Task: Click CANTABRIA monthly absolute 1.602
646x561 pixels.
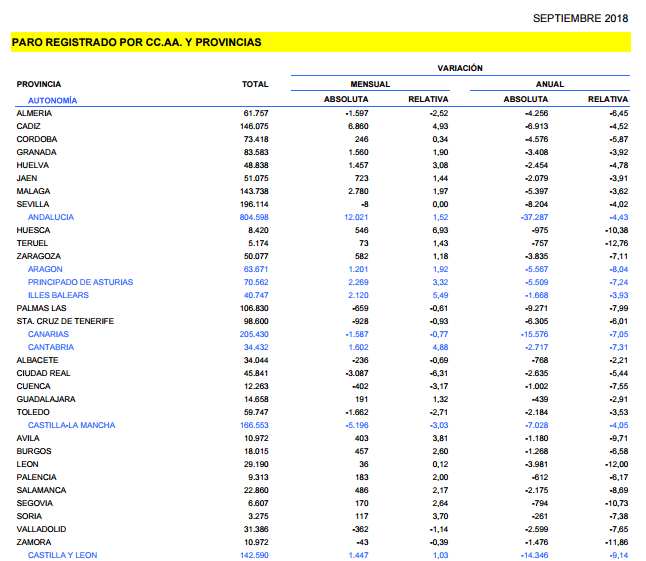Action: pos(358,347)
